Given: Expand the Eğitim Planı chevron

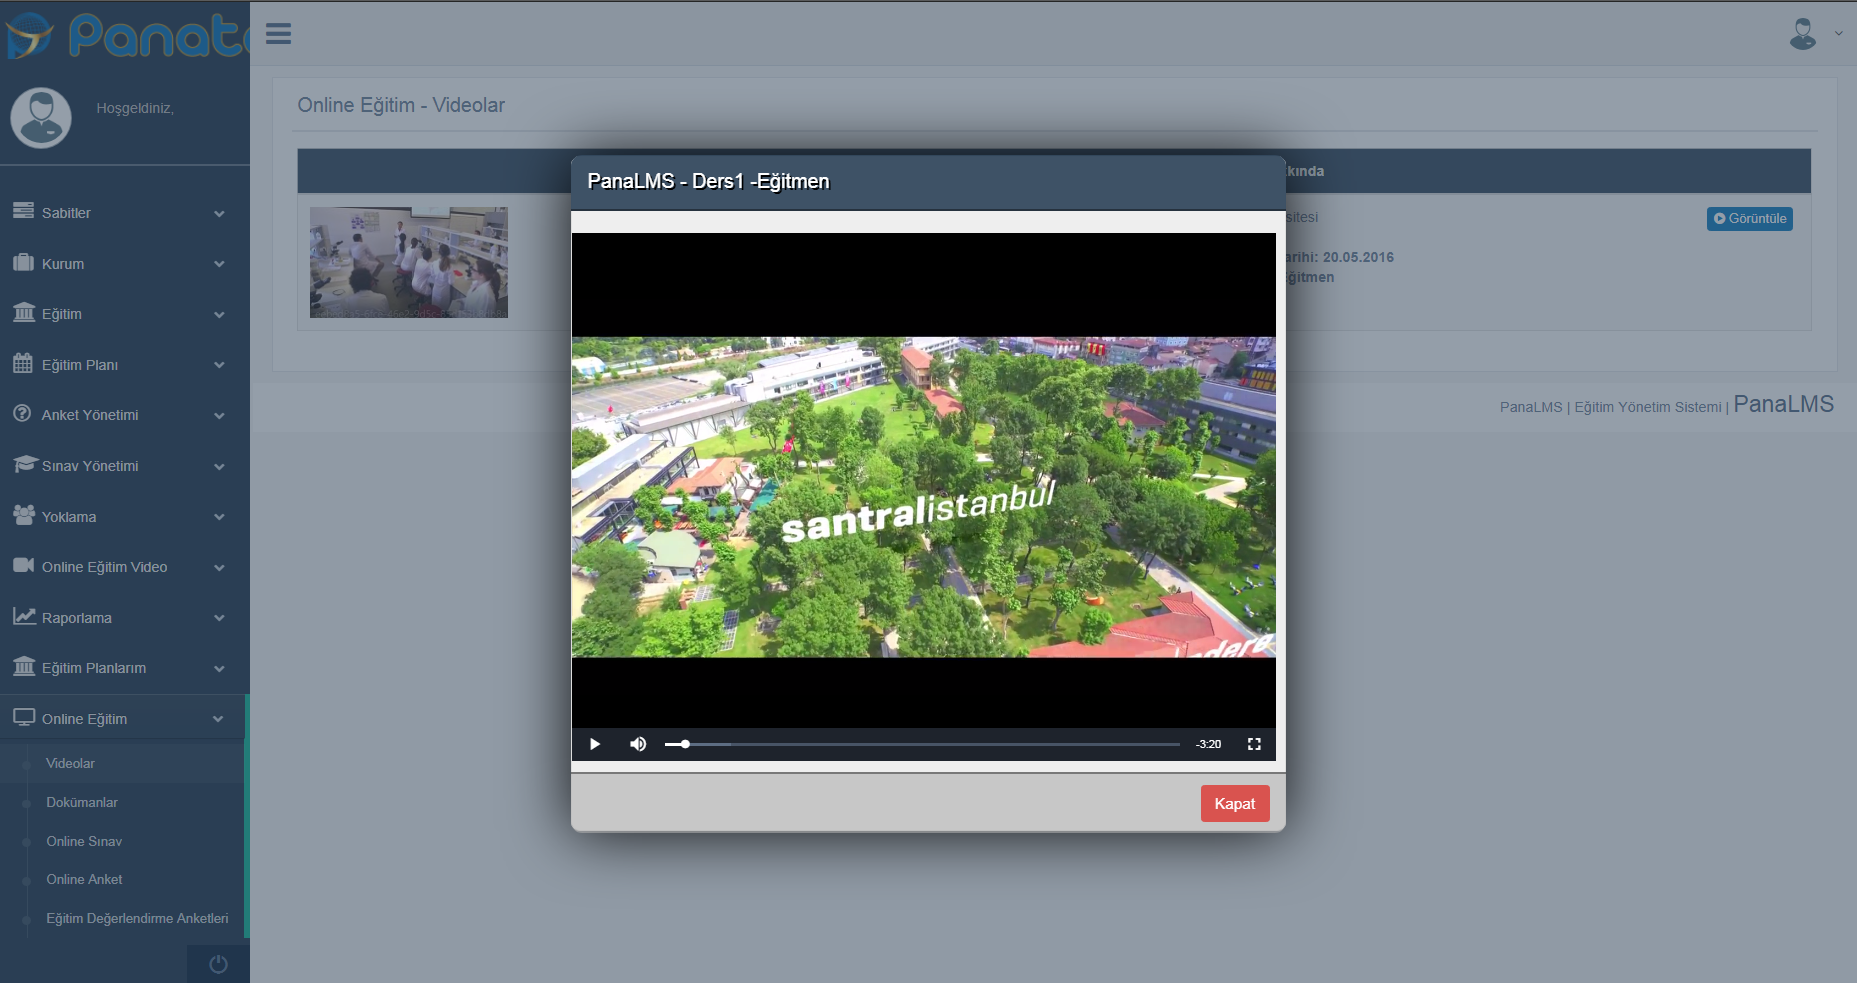Looking at the screenshot, I should coord(219,365).
